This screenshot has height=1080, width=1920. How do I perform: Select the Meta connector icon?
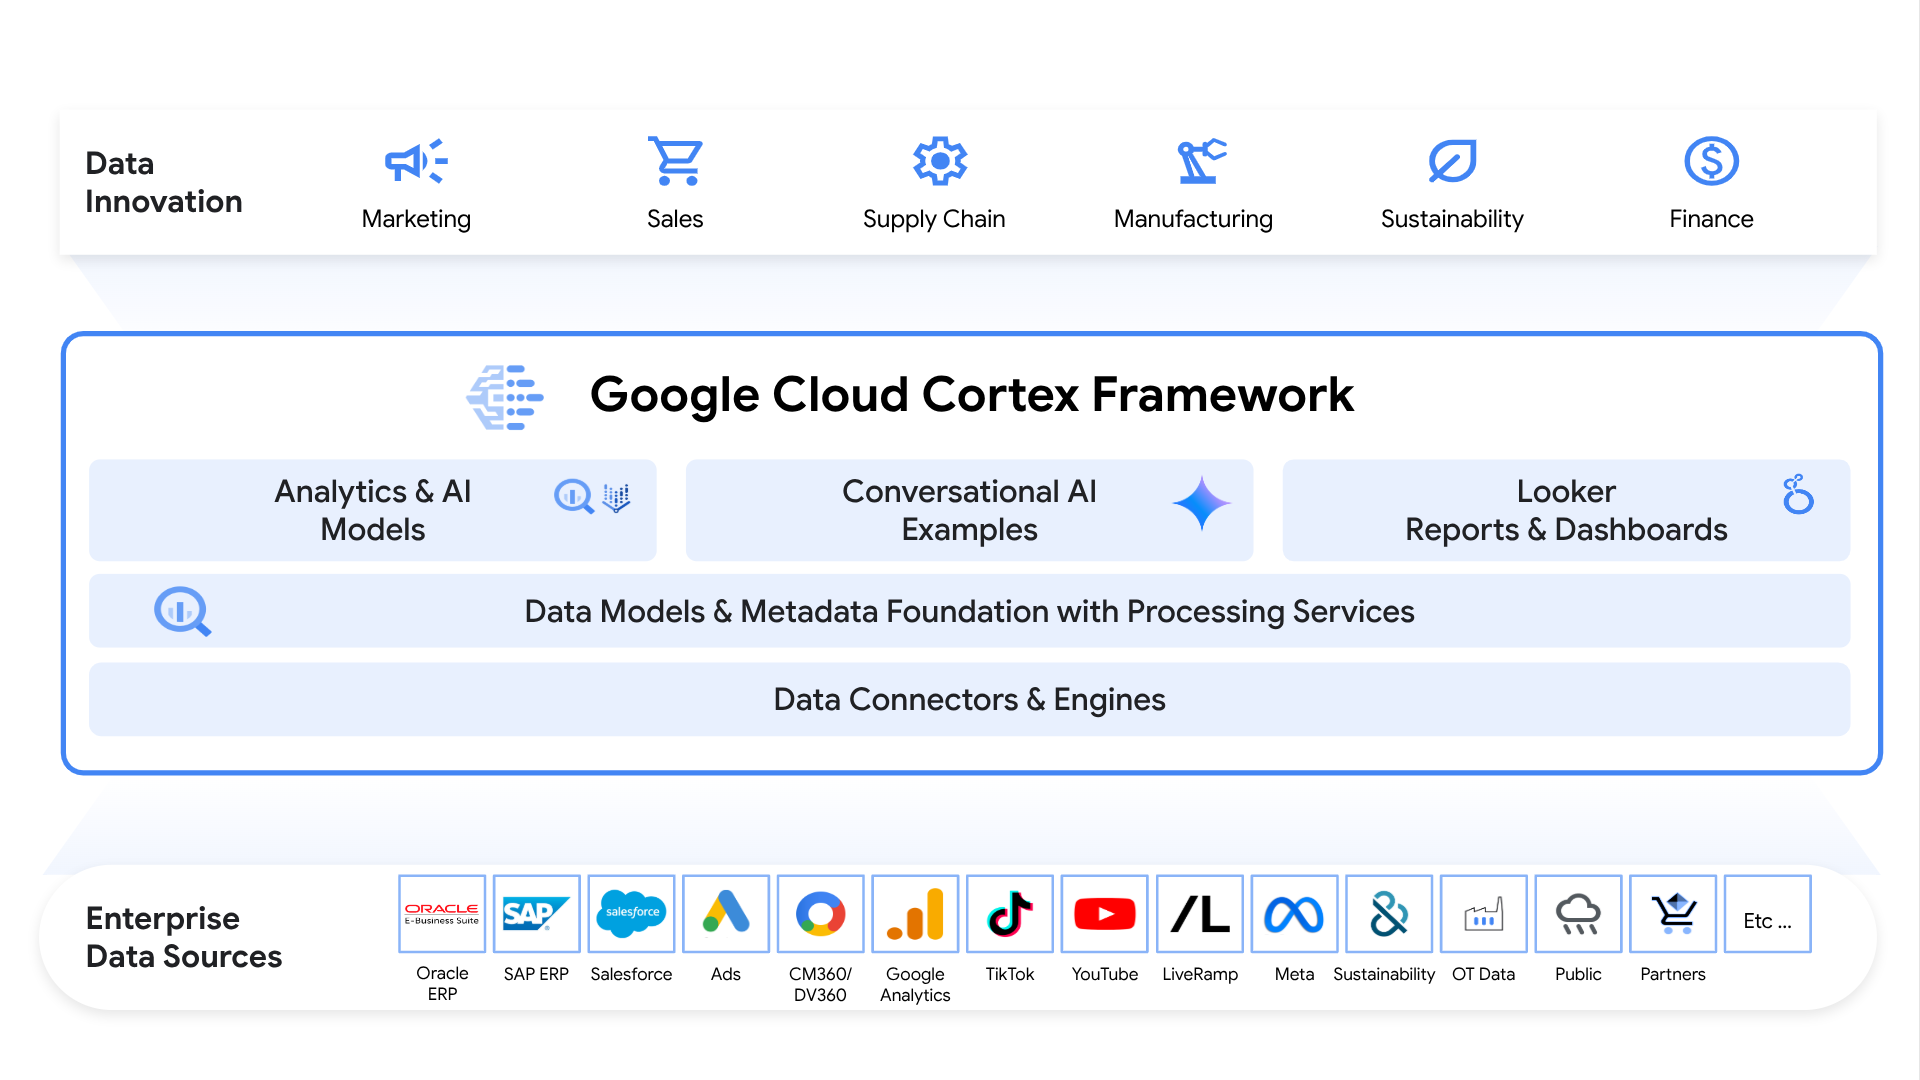[1294, 913]
